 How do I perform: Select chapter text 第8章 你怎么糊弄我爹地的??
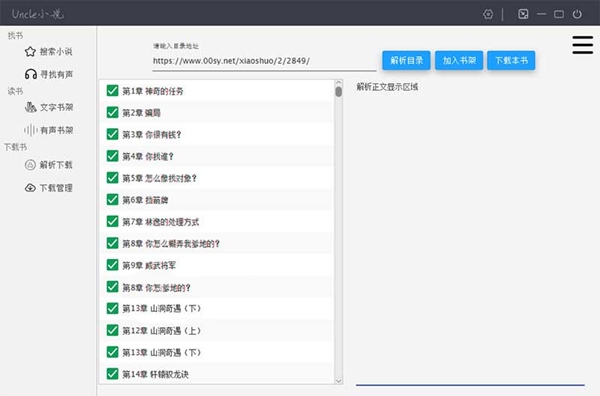pos(171,244)
